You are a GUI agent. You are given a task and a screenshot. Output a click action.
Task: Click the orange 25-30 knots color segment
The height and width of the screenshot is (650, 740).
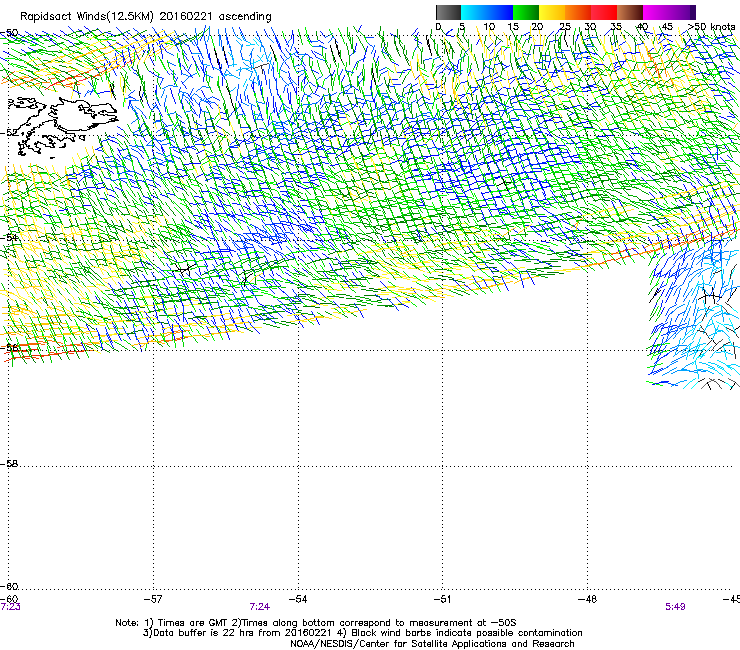click(578, 12)
